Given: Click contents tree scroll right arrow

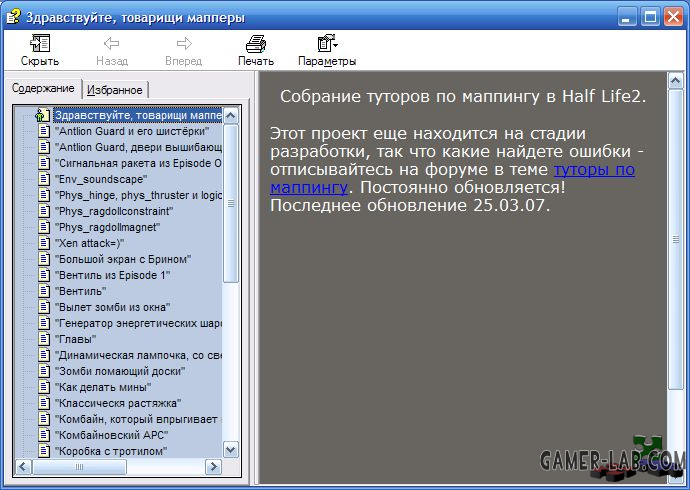Looking at the screenshot, I should [214, 467].
